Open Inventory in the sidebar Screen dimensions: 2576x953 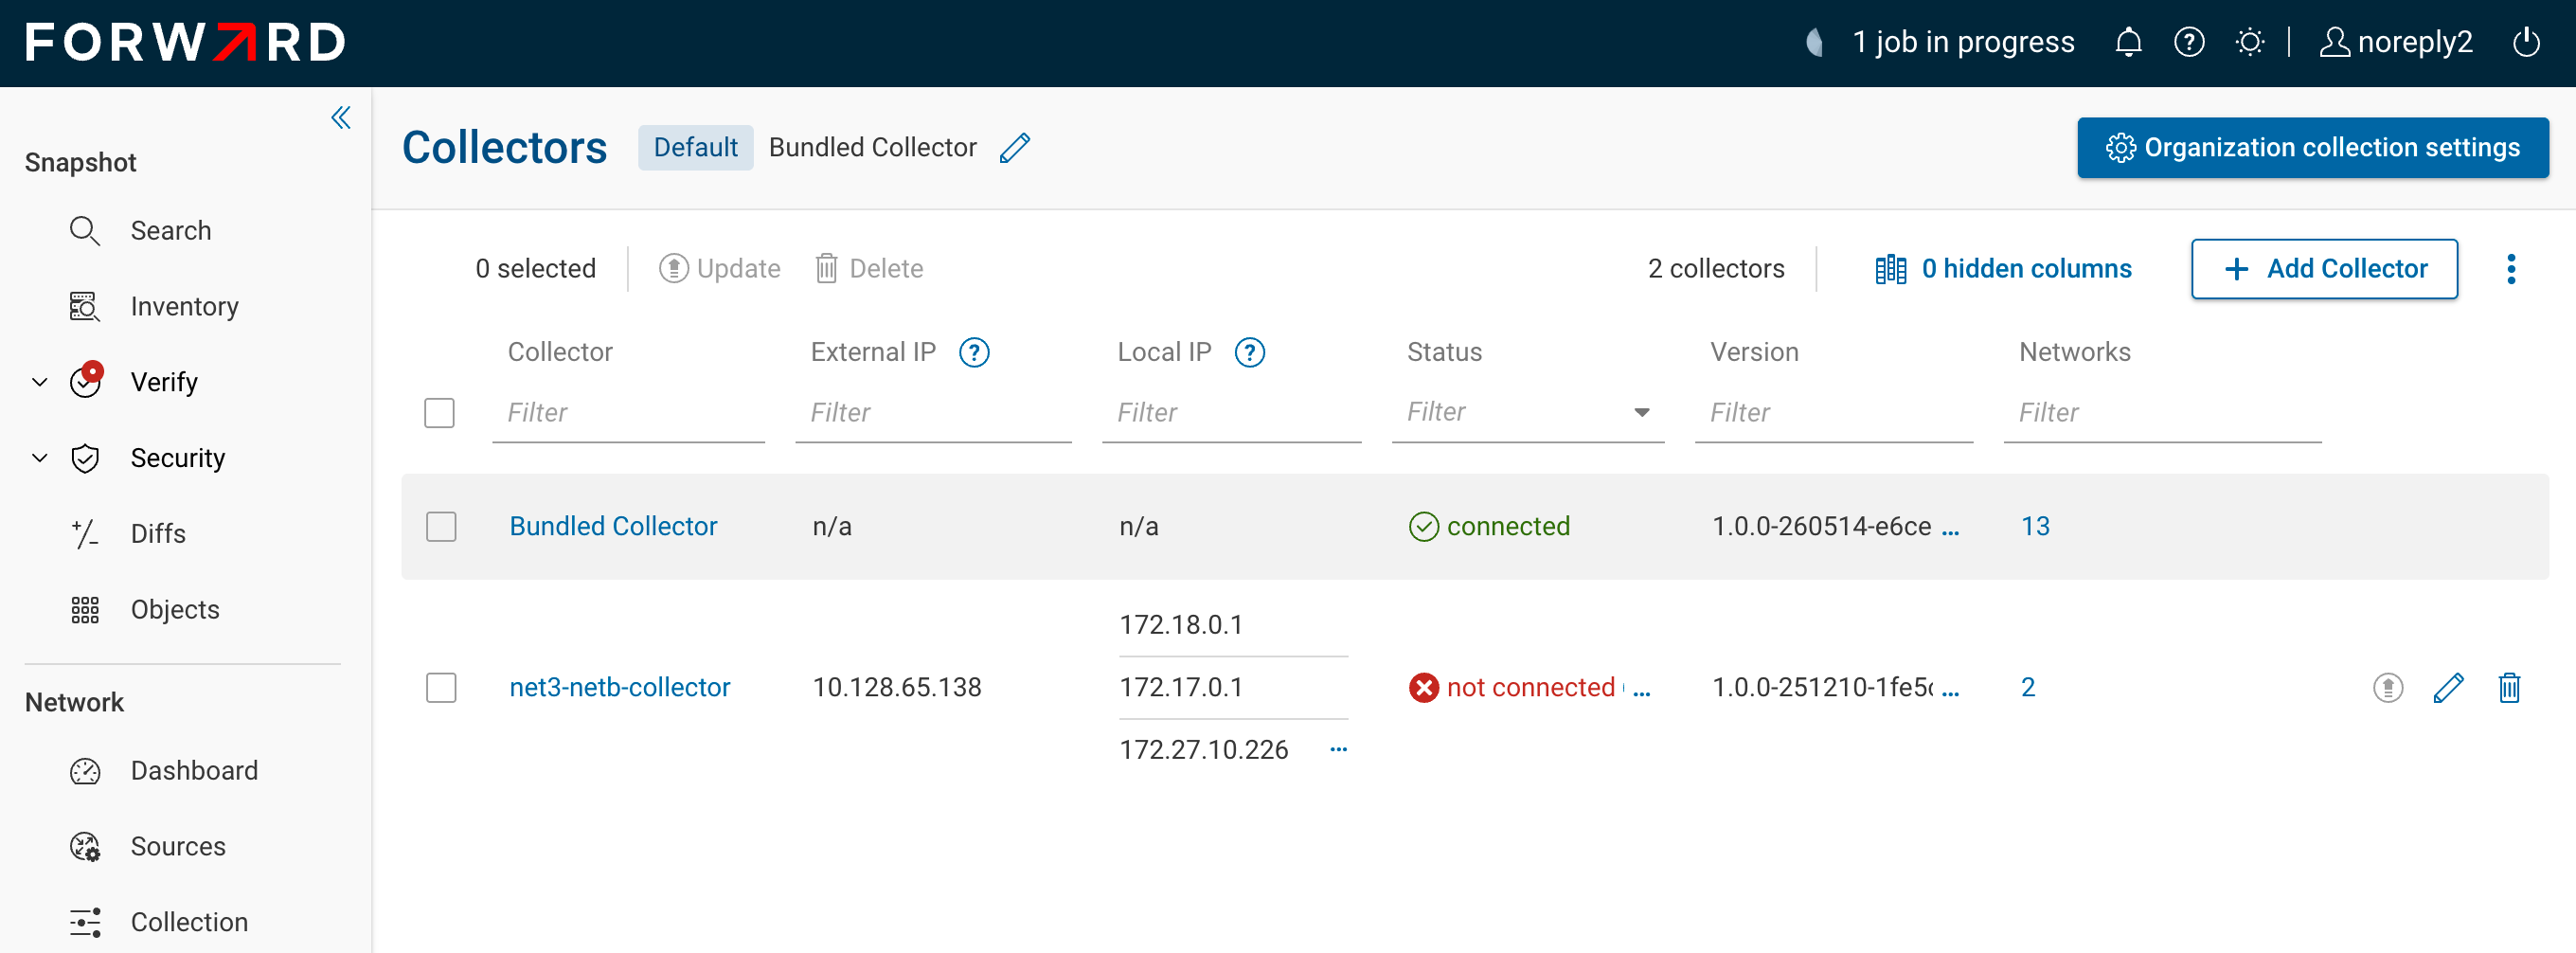click(185, 307)
